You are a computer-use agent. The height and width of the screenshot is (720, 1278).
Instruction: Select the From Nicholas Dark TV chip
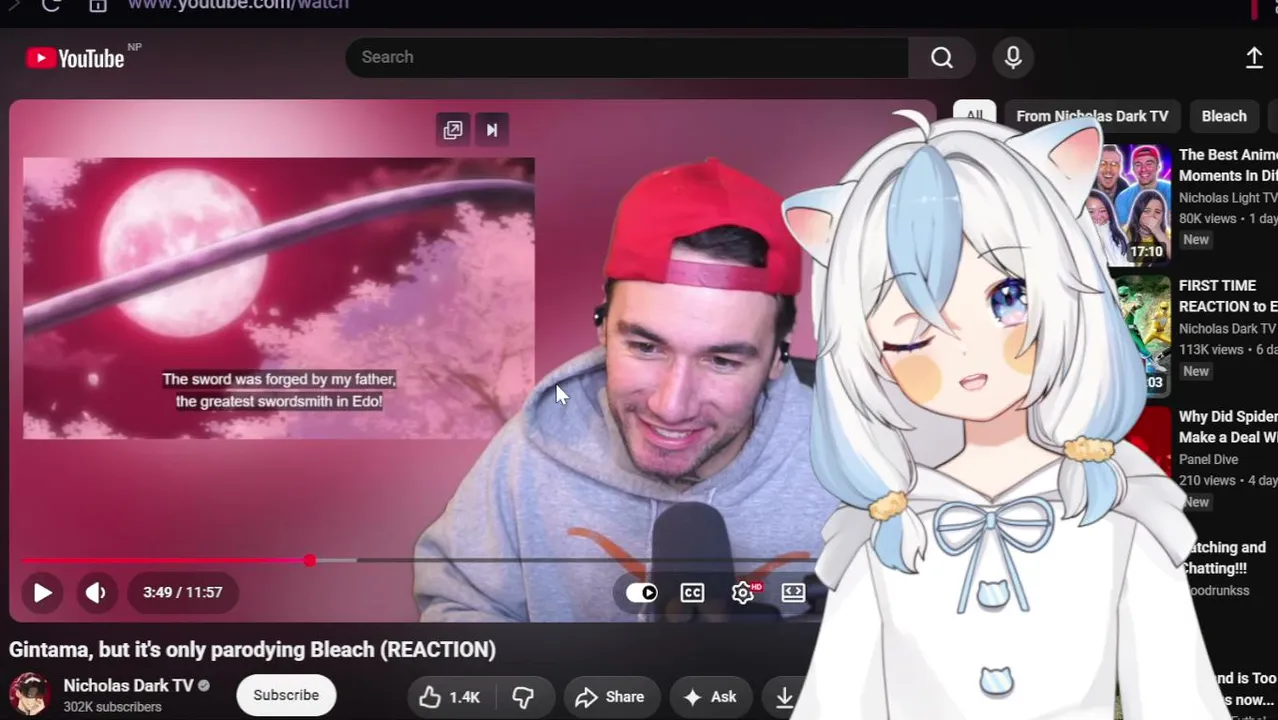[1092, 116]
